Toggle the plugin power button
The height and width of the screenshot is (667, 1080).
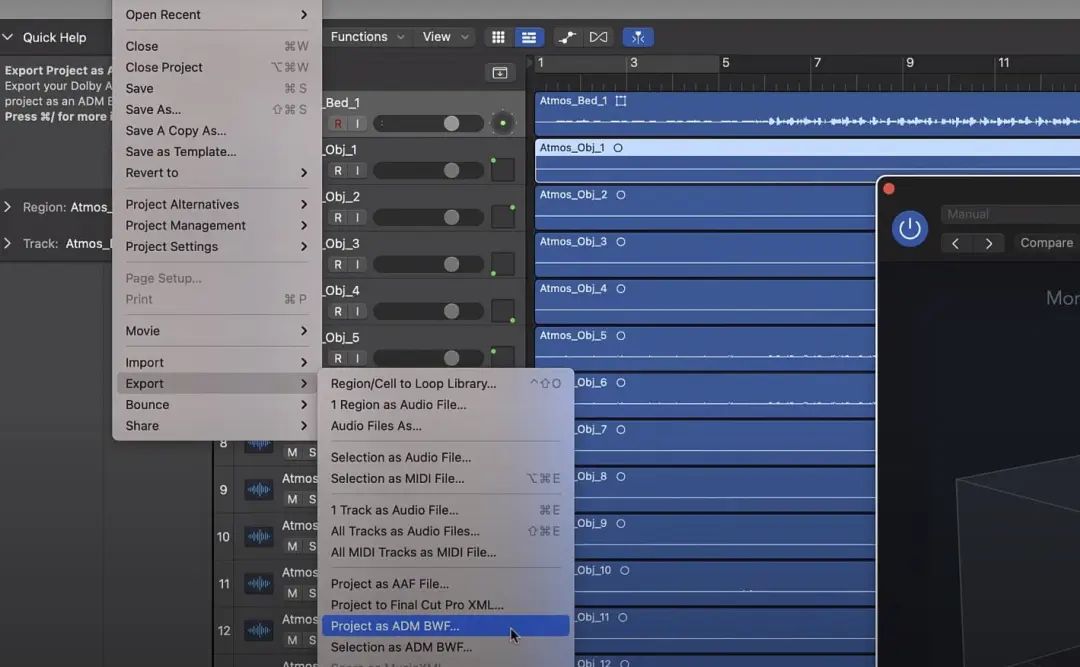tap(909, 228)
